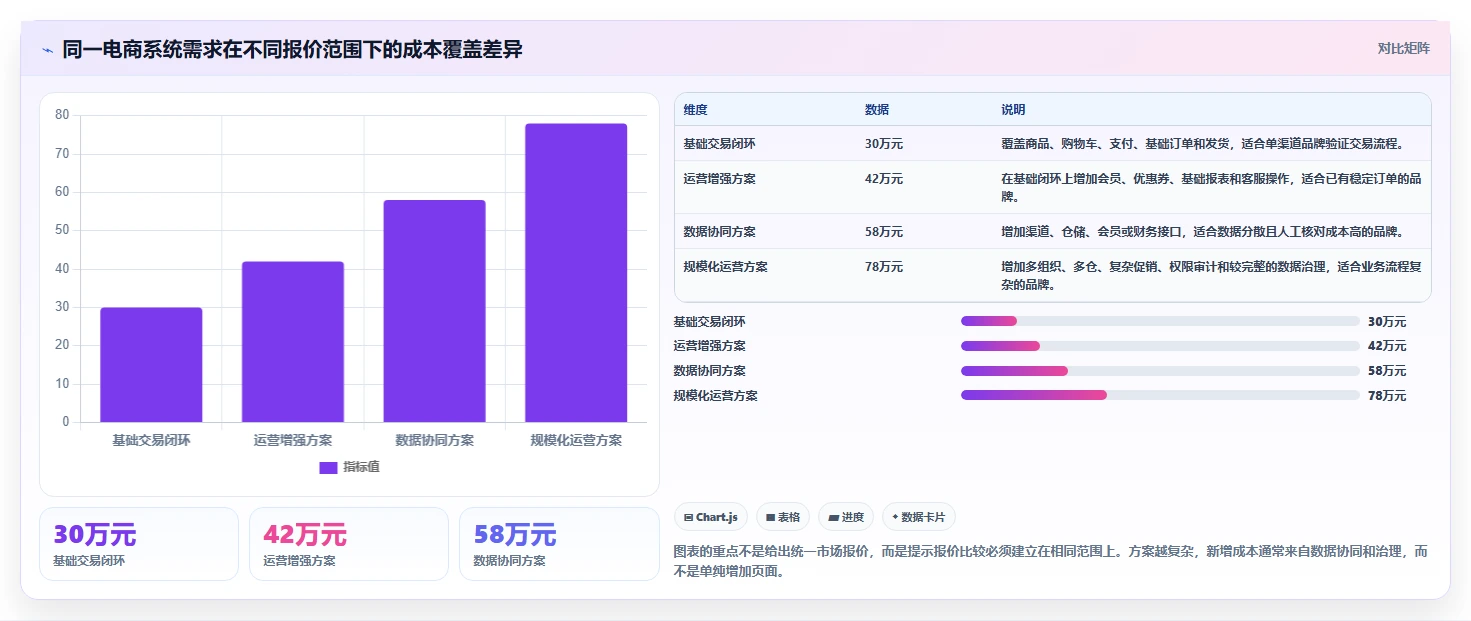Click the 运营增强方案 x-axis label under chart
This screenshot has width=1471, height=621.
tap(293, 440)
